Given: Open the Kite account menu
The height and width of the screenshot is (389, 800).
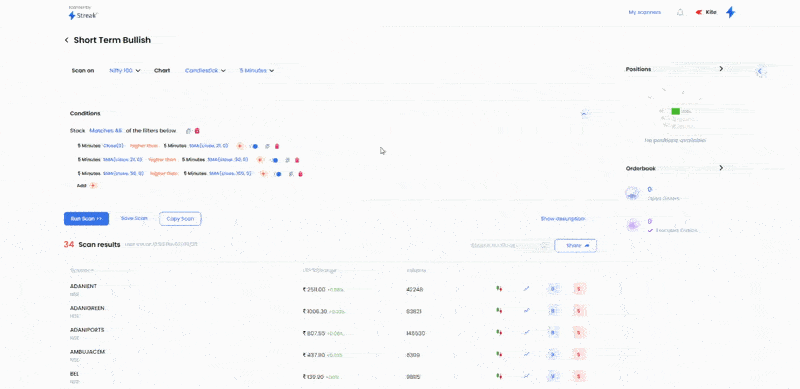Looking at the screenshot, I should [707, 12].
